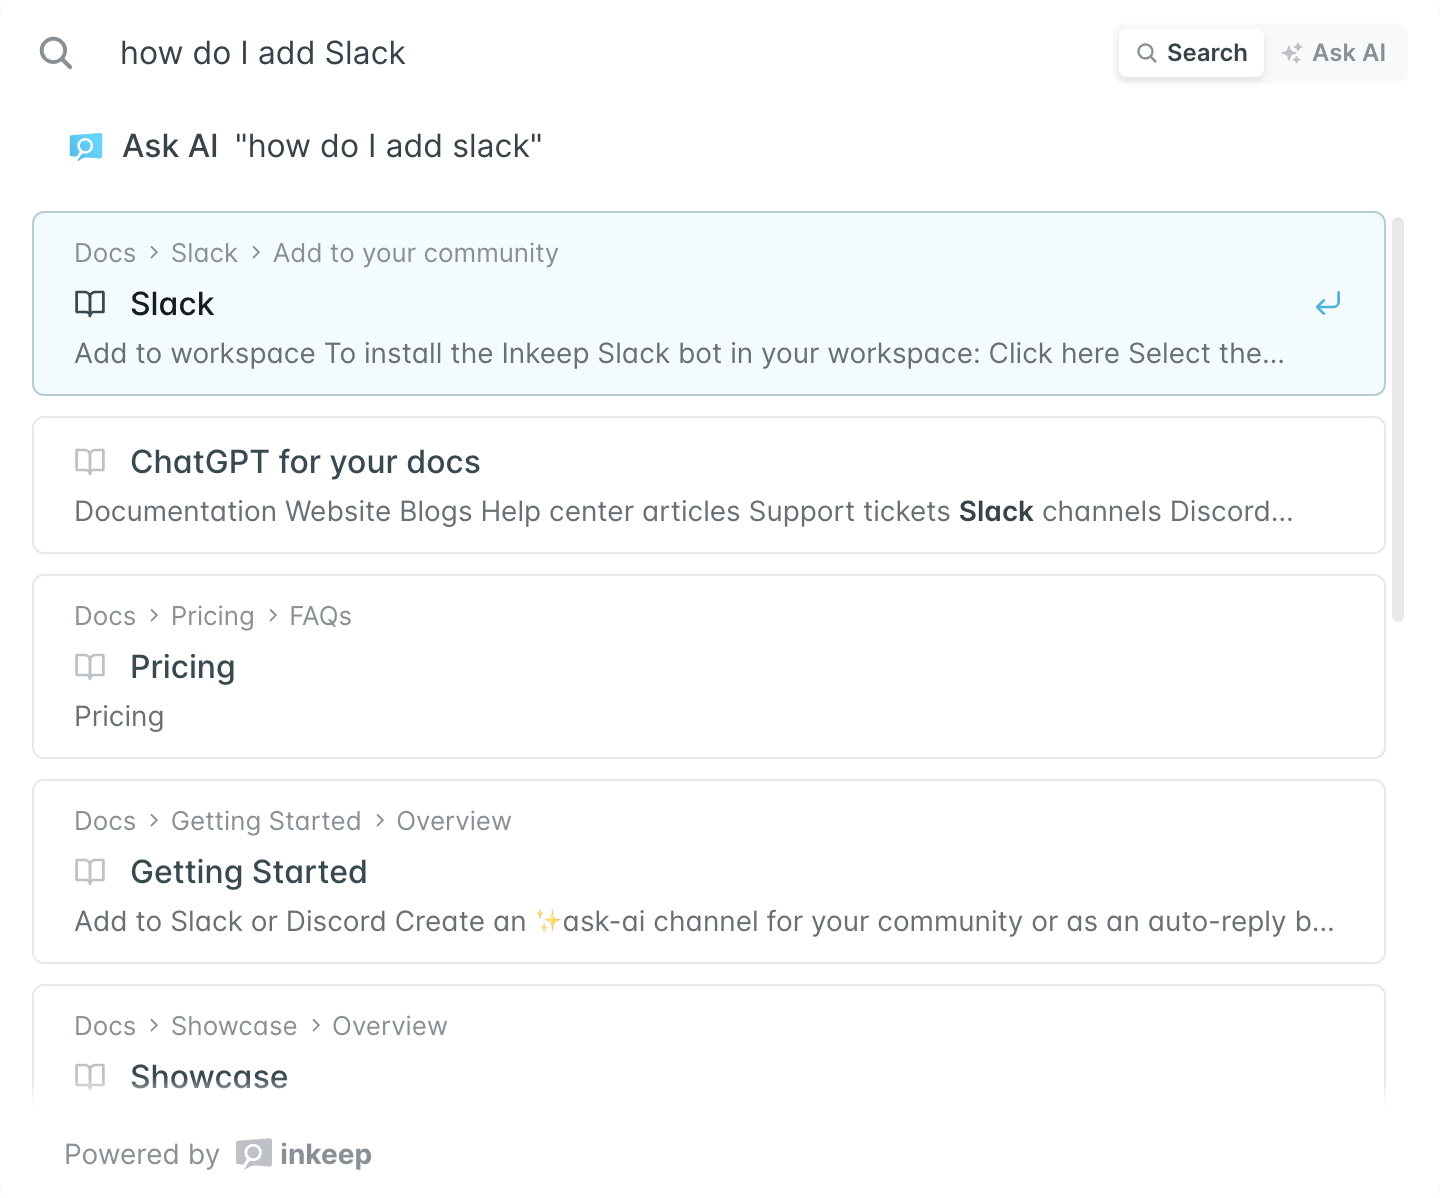Viewport: 1440px width, 1198px height.
Task: Click the magnifying glass search icon
Action: pos(56,53)
